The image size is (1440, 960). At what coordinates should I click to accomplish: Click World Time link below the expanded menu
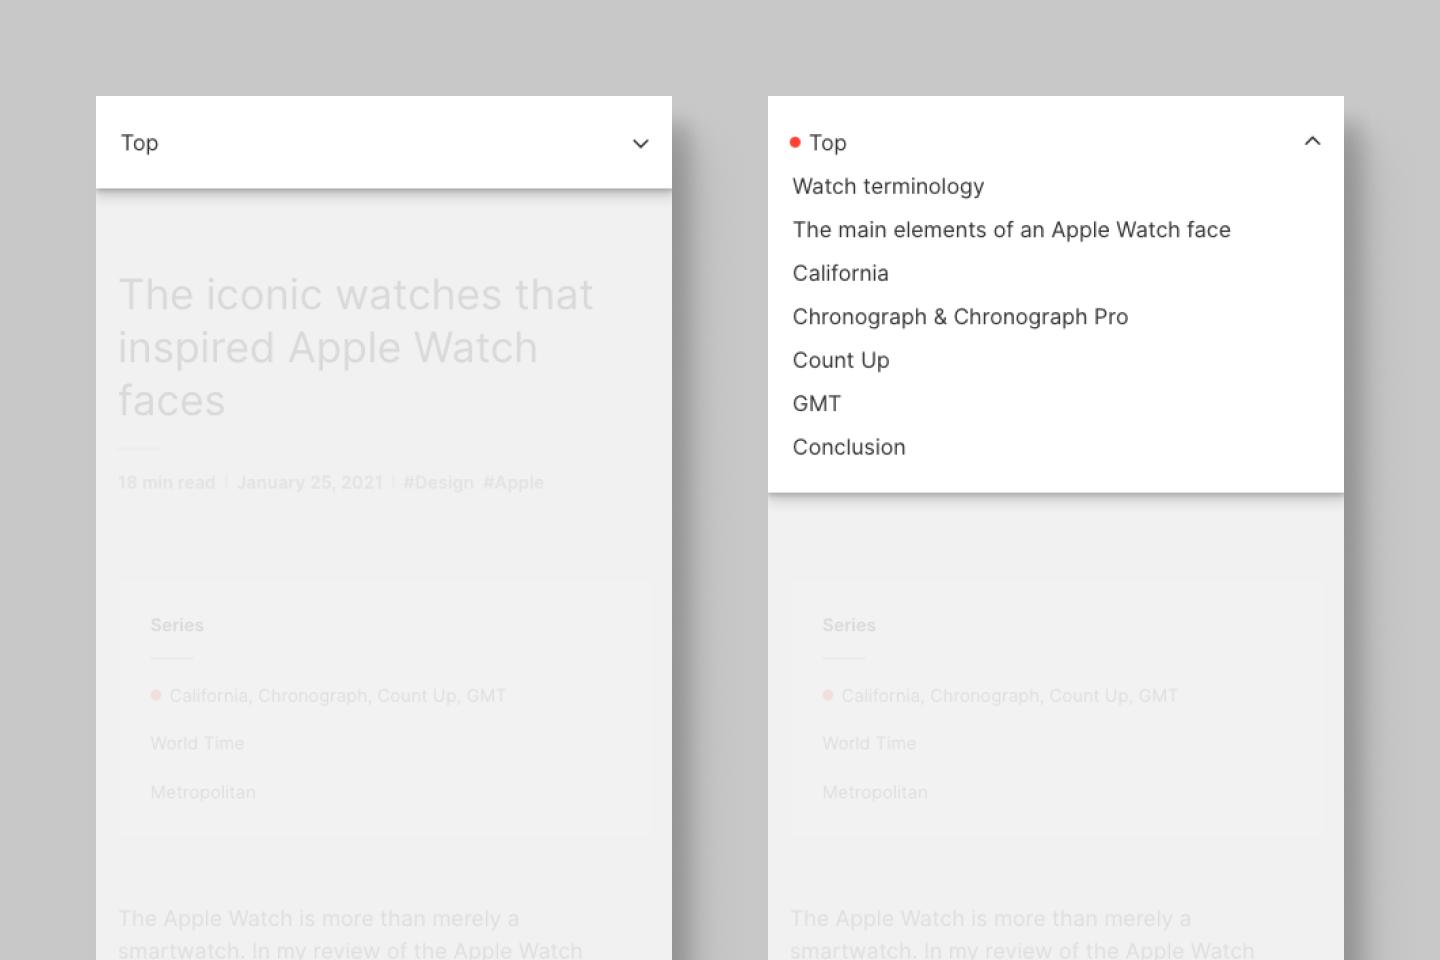(869, 743)
